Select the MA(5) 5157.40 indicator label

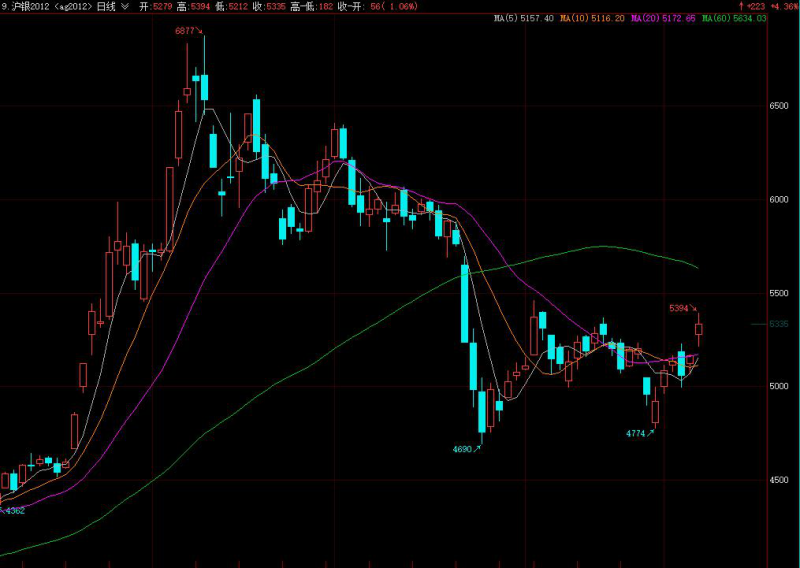523,18
